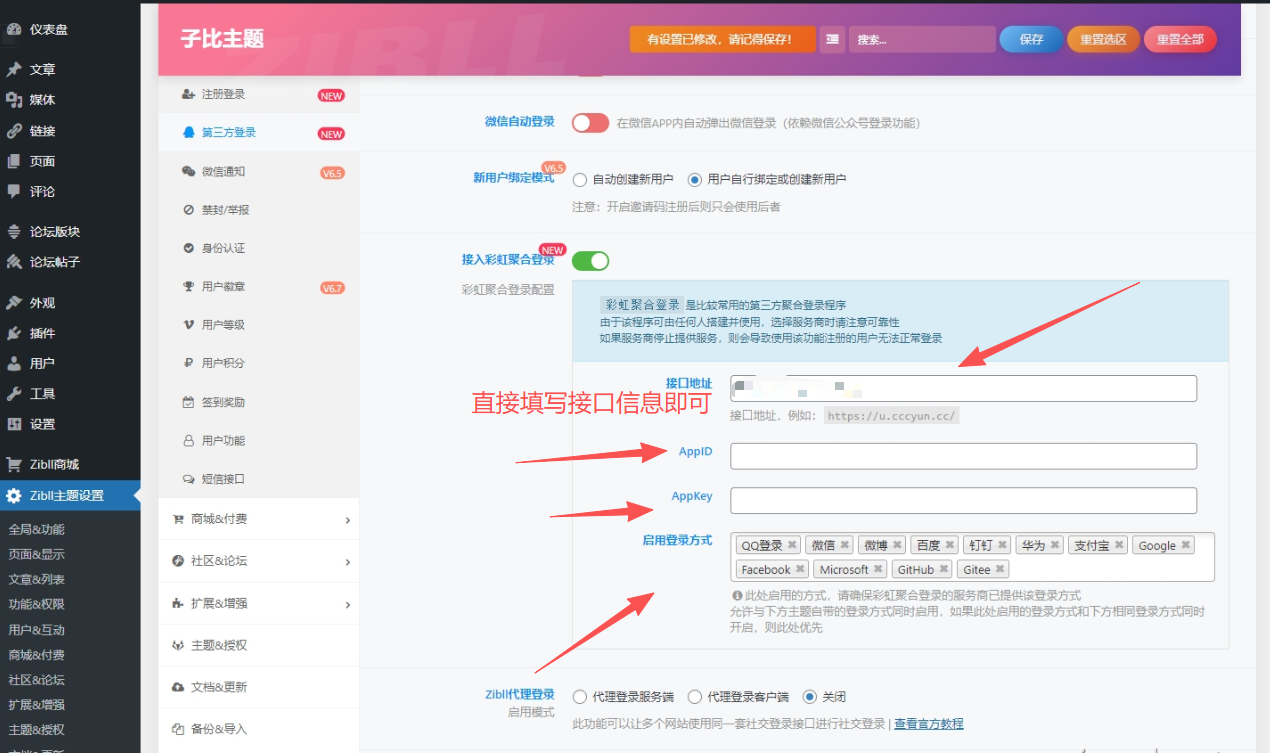Click into the AppID input field
This screenshot has width=1270, height=753.
tap(963, 457)
